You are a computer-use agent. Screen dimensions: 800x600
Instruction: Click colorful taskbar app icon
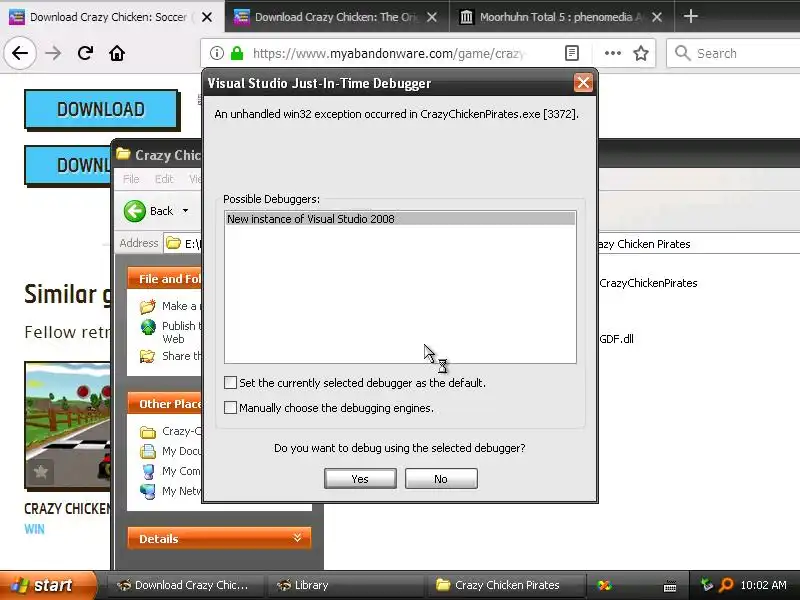(x=605, y=585)
